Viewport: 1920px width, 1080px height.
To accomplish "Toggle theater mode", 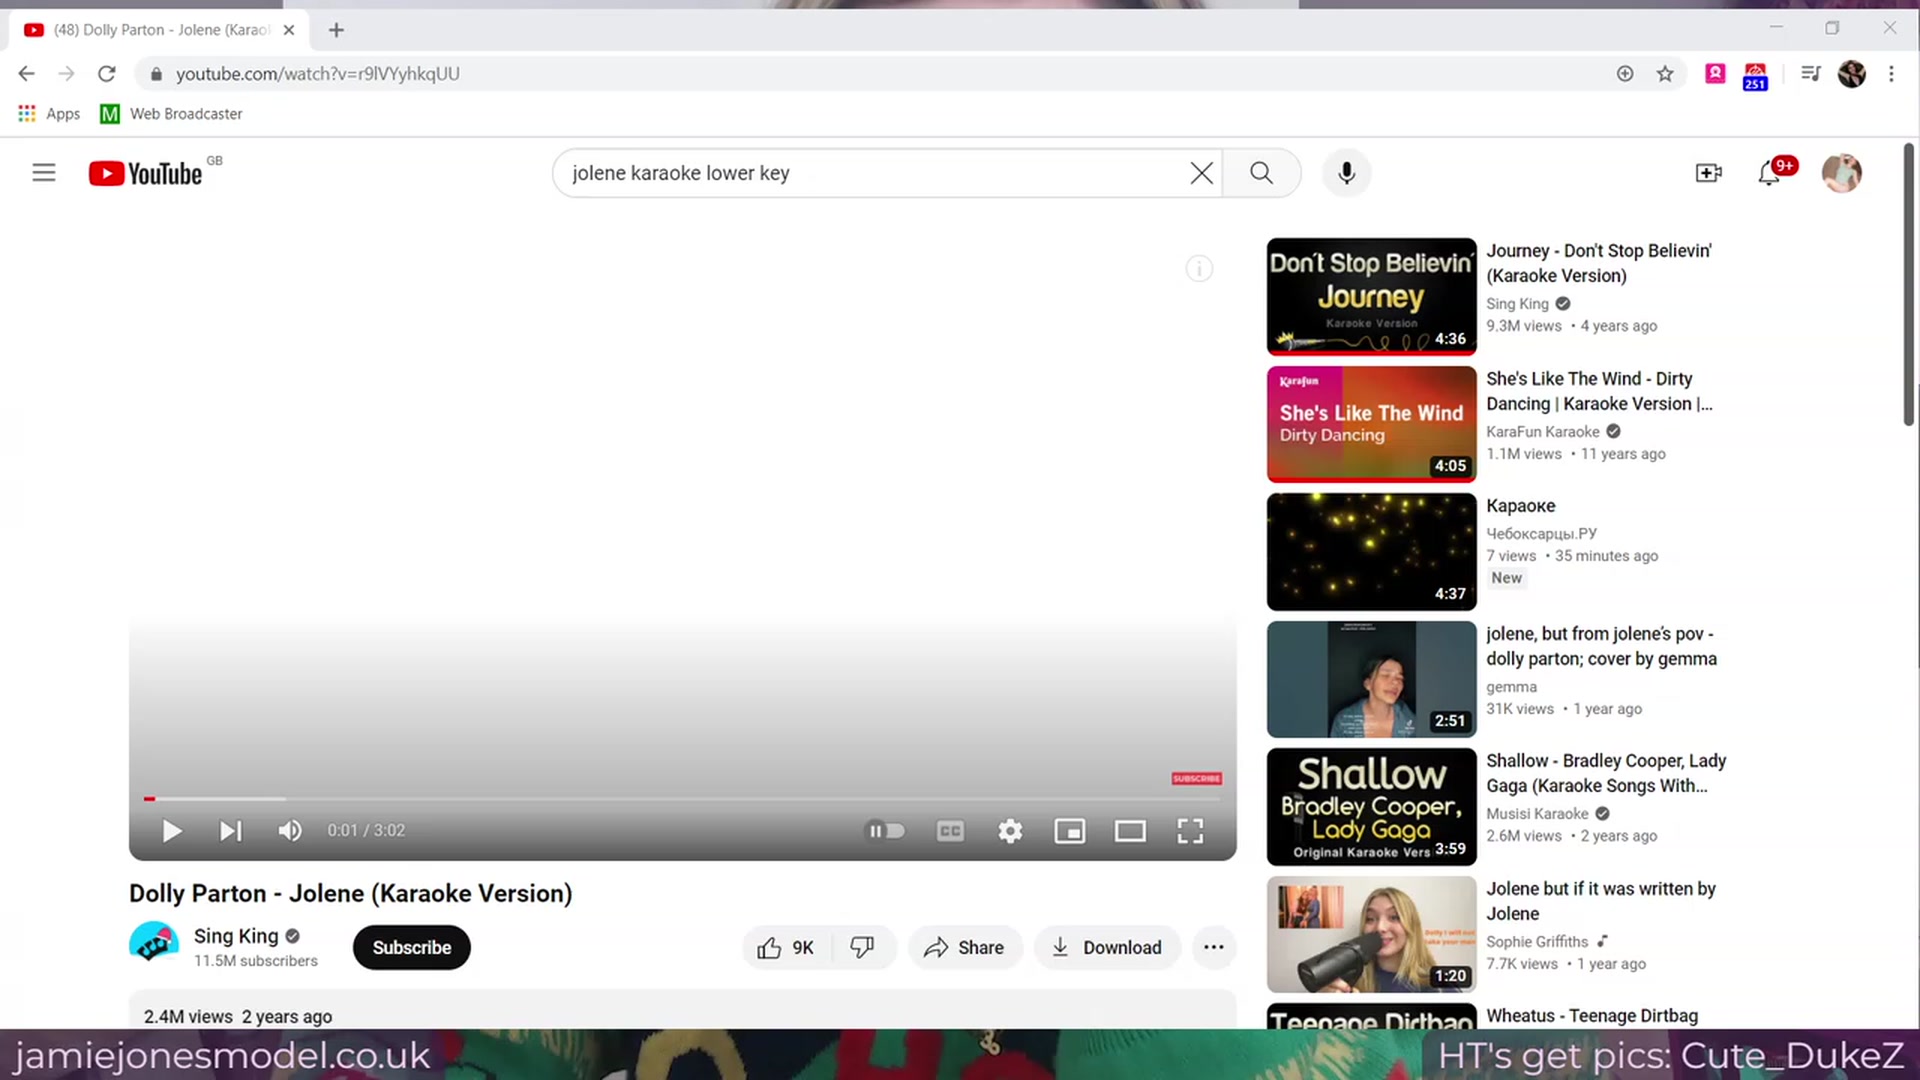I will point(1130,831).
